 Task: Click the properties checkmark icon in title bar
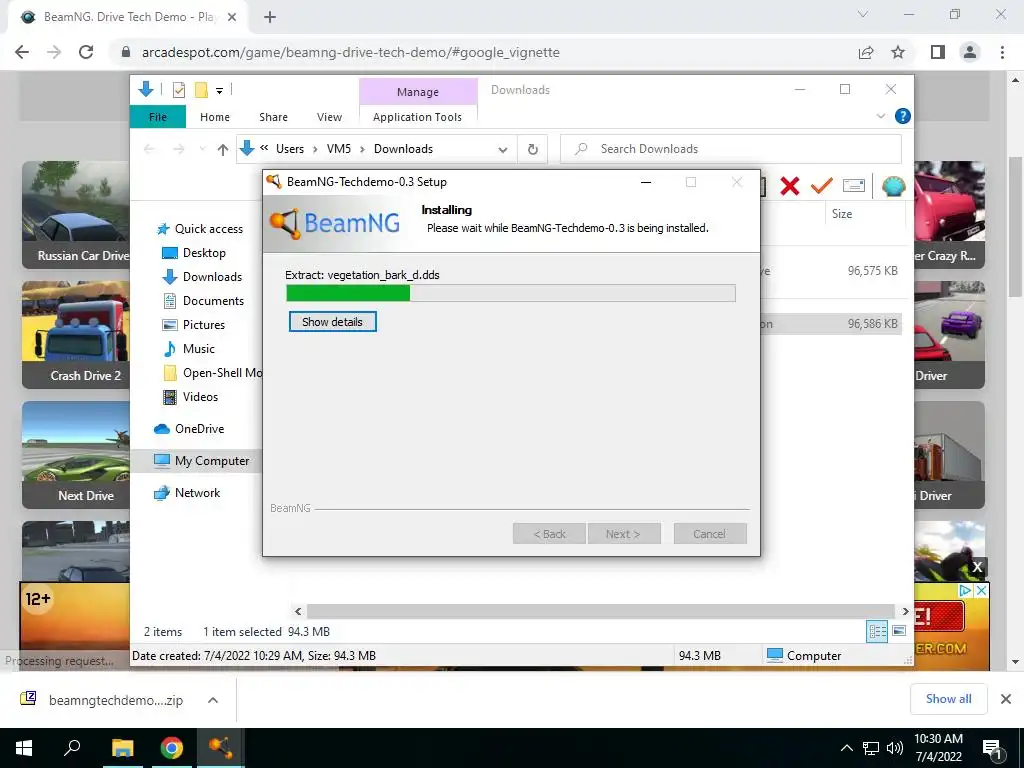click(x=178, y=90)
